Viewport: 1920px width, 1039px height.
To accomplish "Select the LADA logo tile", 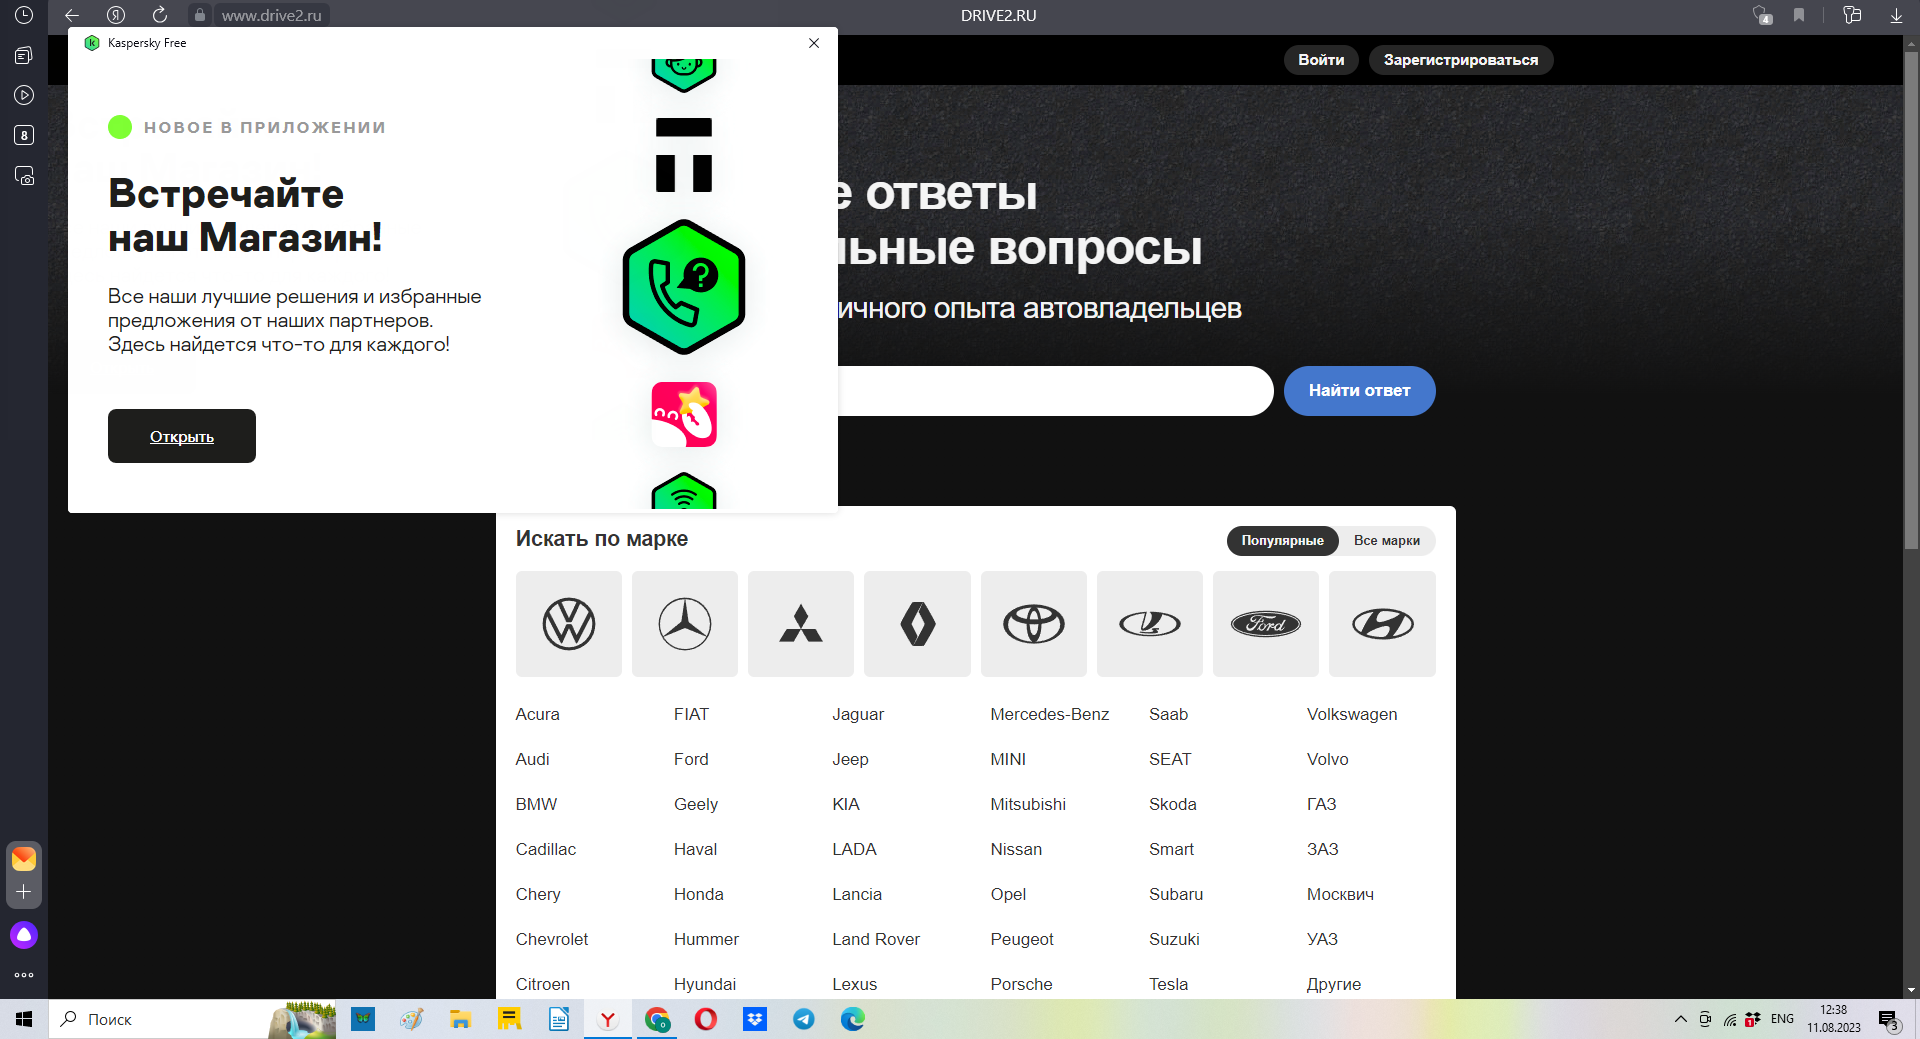I will point(1150,624).
